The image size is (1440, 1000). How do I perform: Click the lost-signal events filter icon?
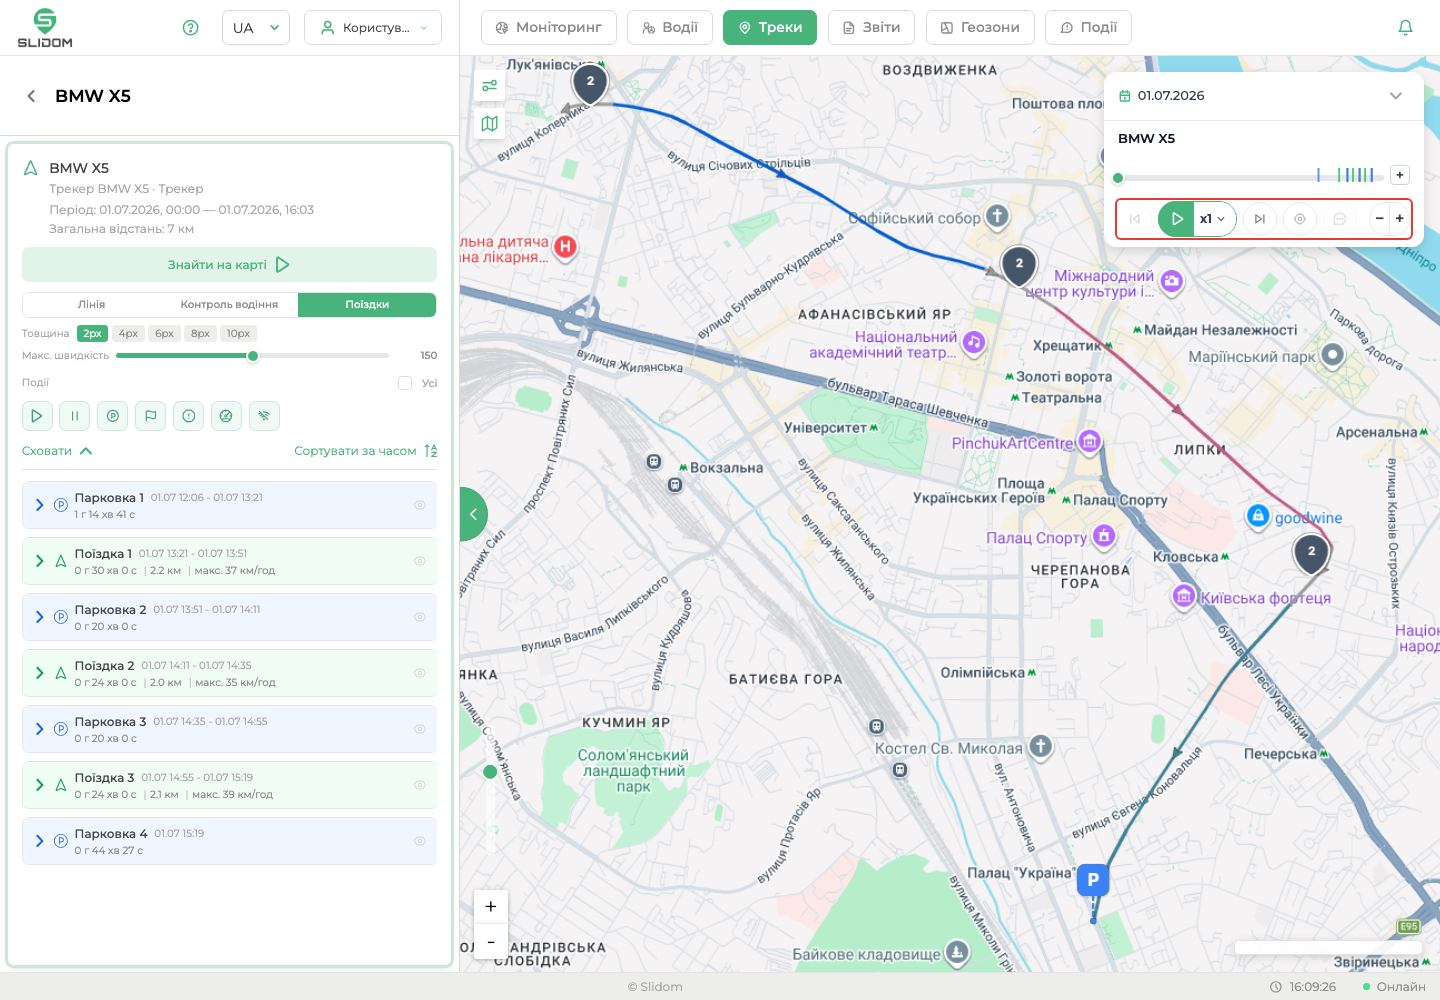264,416
